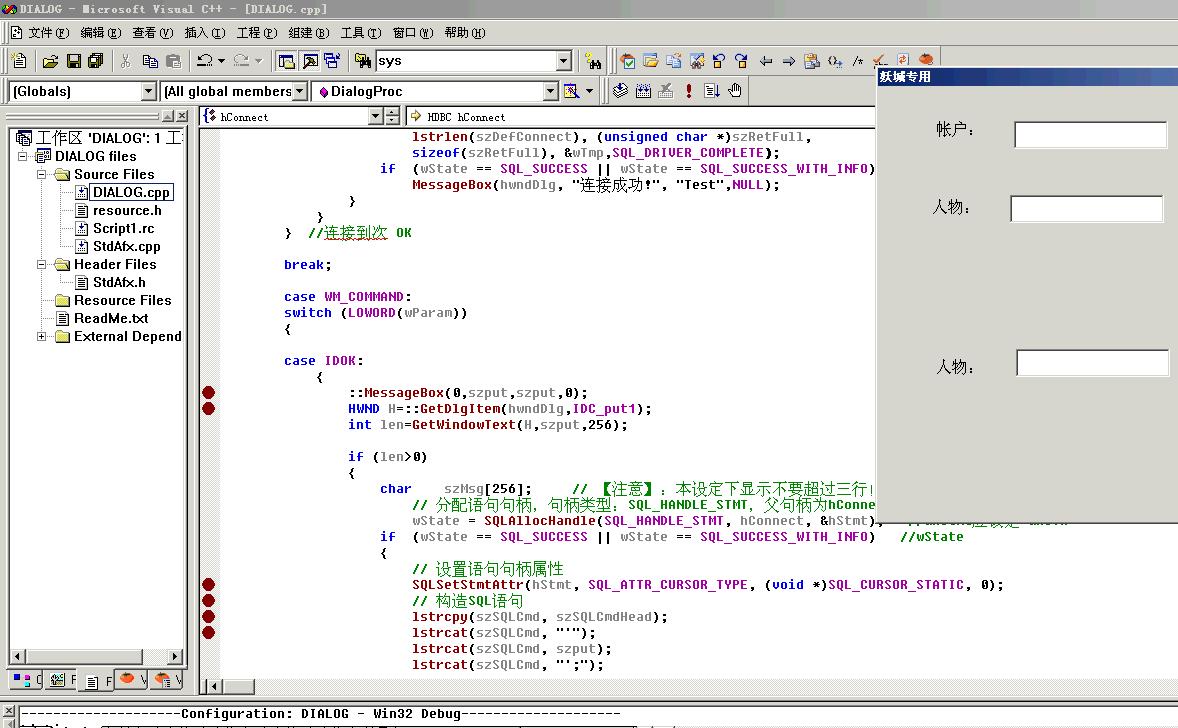Toggle breakpoint on the ::MessageBox line

tap(209, 393)
